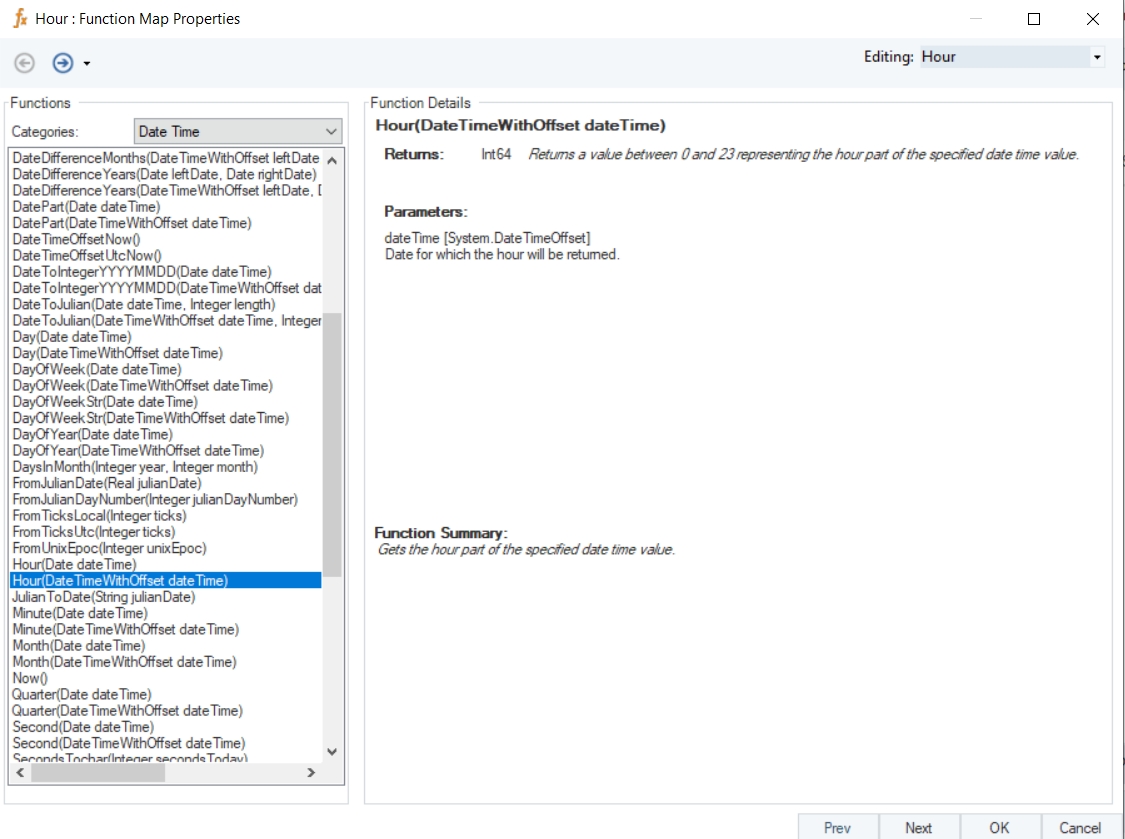Confirm with the OK button

tap(999, 827)
